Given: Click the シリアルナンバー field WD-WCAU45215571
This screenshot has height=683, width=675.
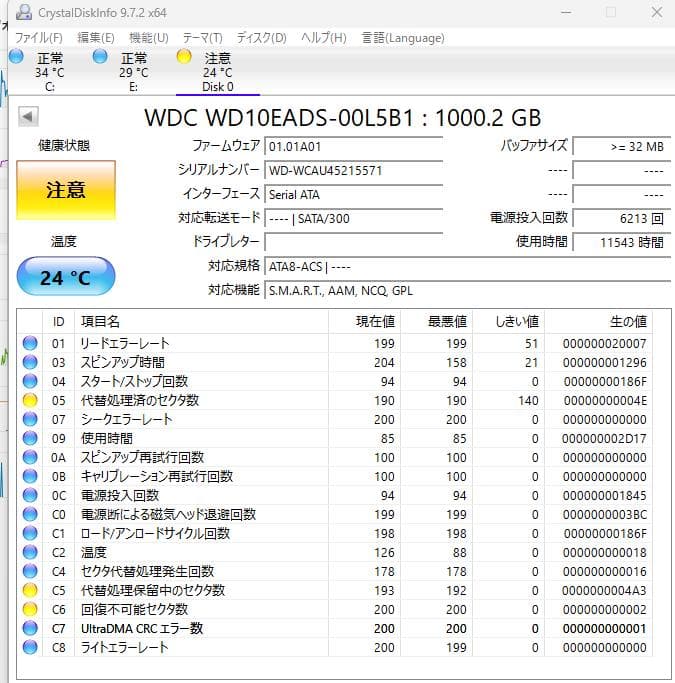Looking at the screenshot, I should 354,170.
